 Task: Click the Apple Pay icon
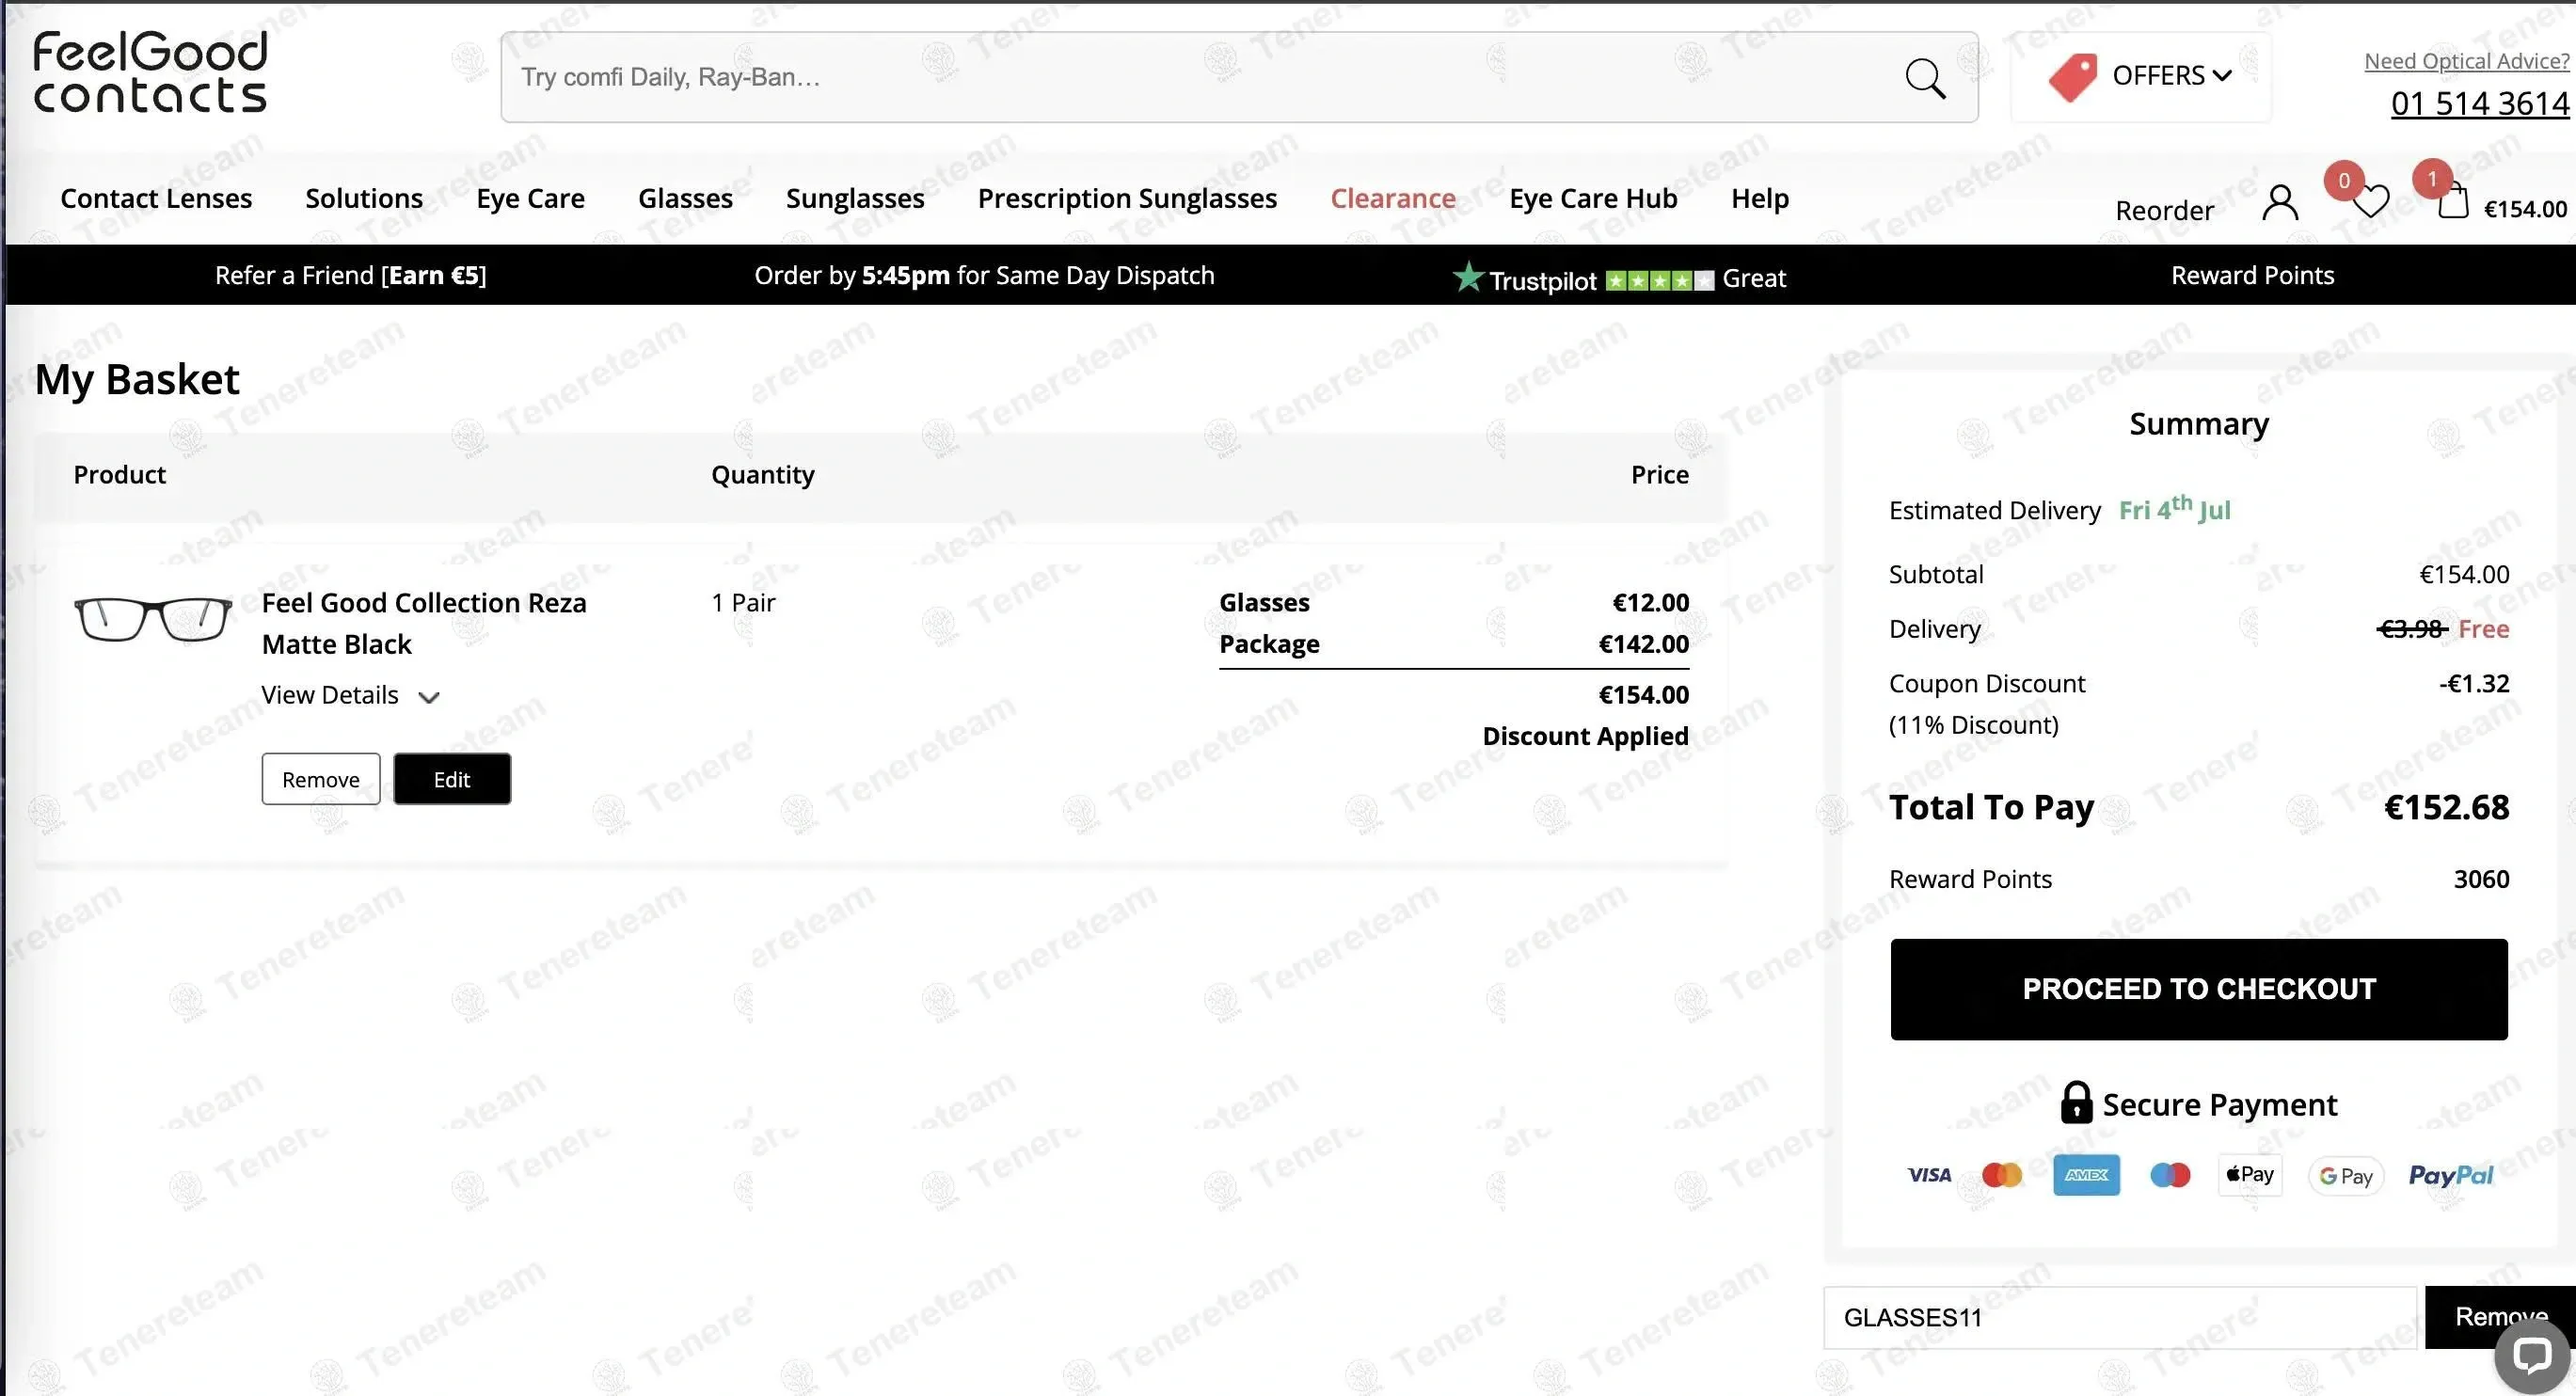pos(2250,1175)
